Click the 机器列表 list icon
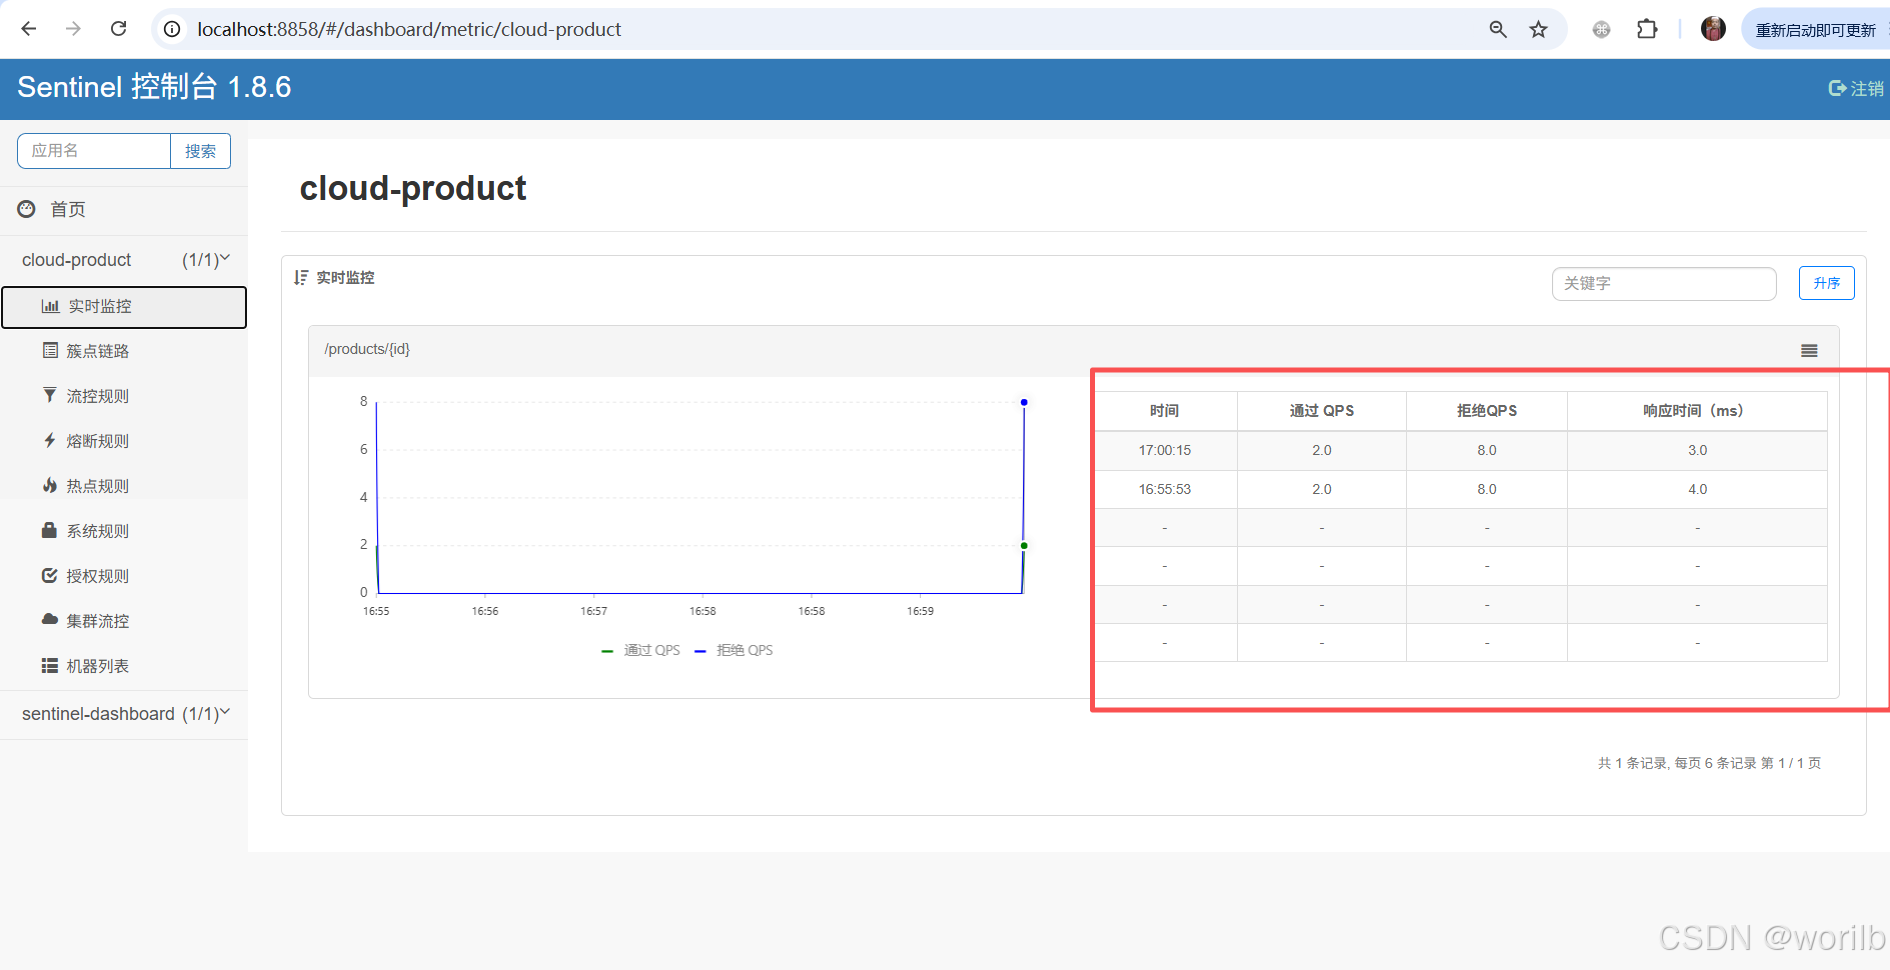This screenshot has width=1890, height=970. click(x=50, y=665)
